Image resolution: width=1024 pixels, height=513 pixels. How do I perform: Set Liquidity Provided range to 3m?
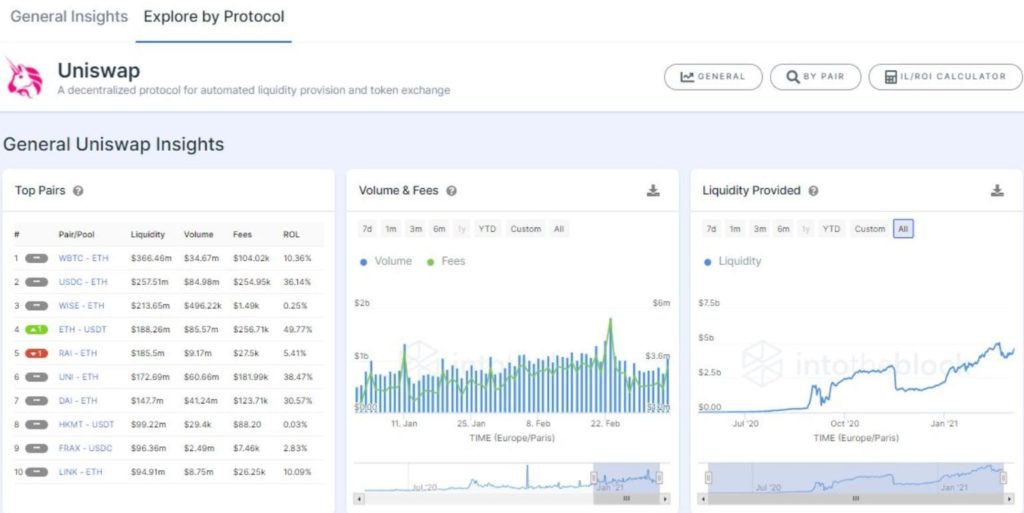click(760, 229)
